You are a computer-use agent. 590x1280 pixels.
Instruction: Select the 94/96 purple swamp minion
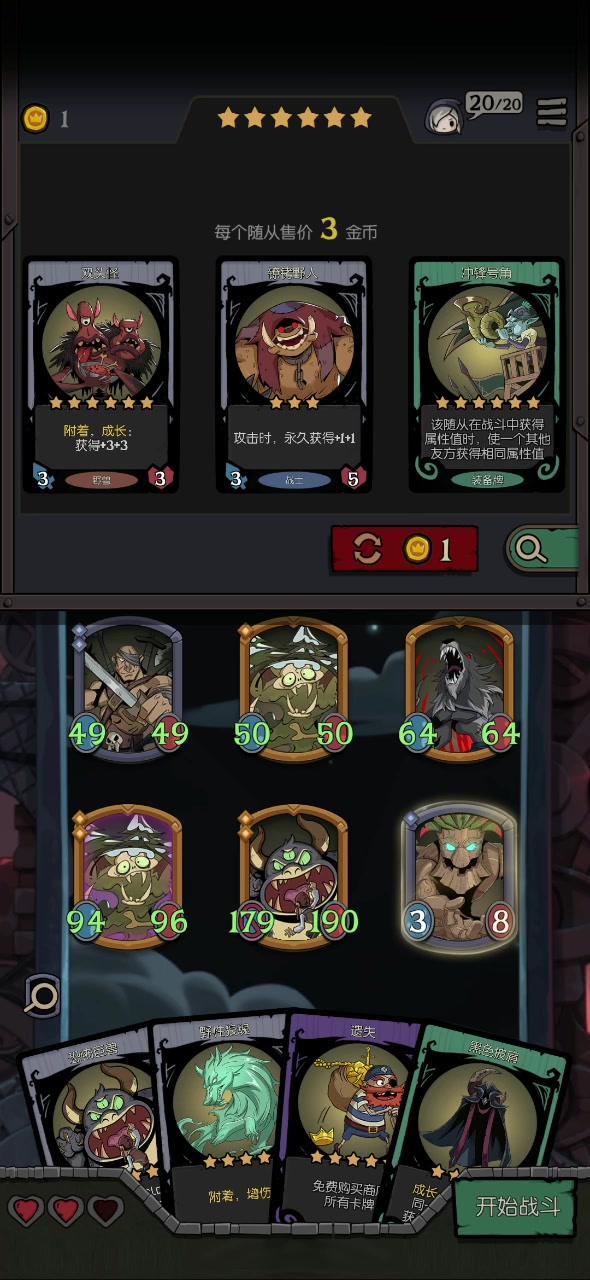[127, 876]
